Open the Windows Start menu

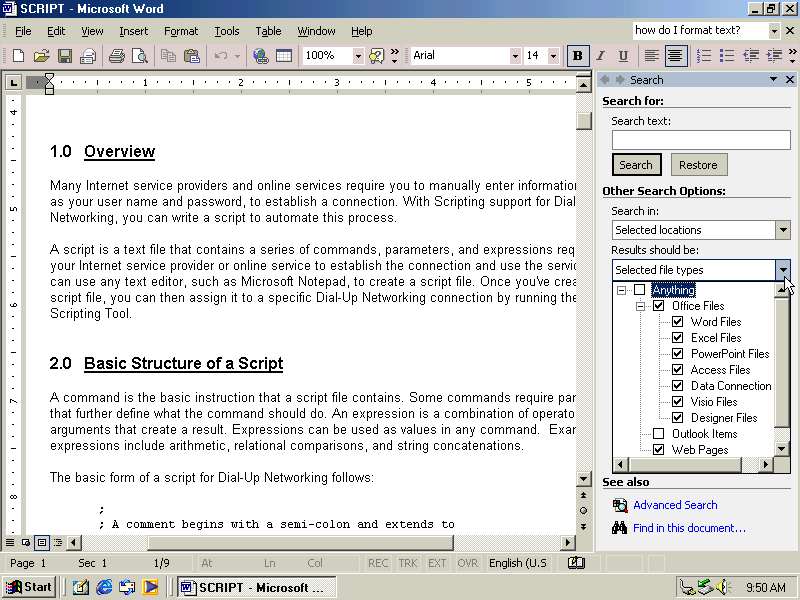coord(30,587)
